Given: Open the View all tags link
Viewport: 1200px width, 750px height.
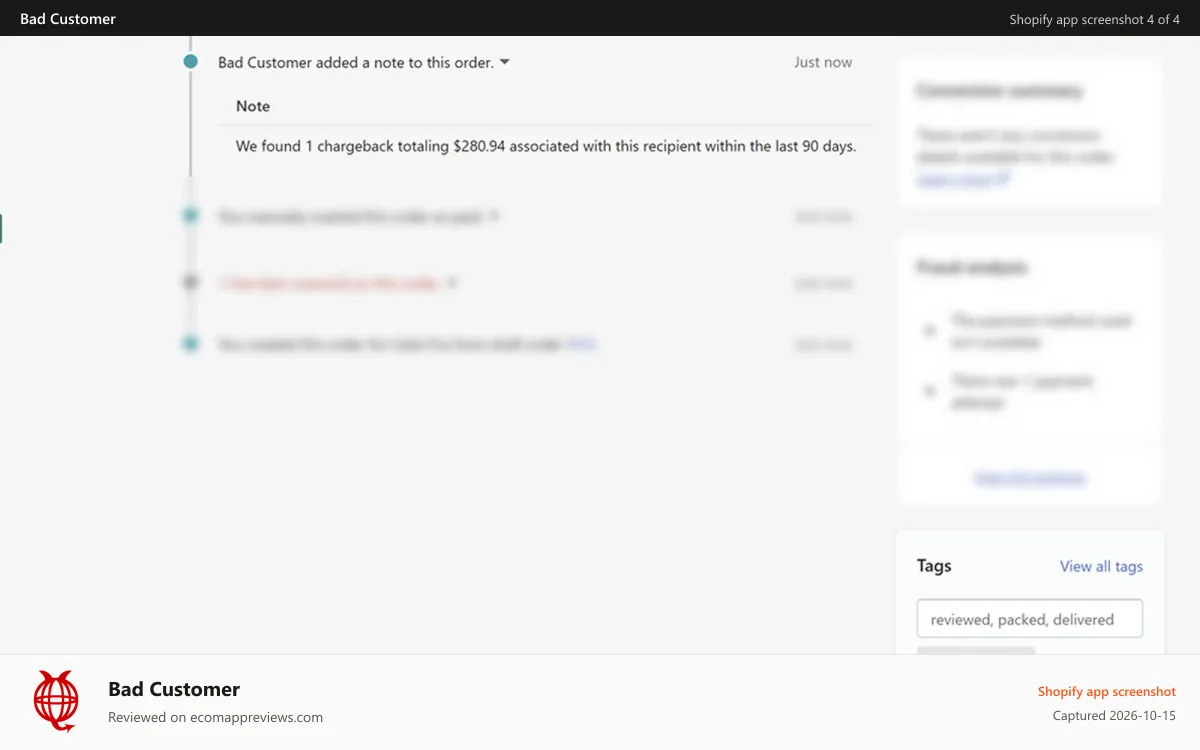Looking at the screenshot, I should click(x=1101, y=566).
